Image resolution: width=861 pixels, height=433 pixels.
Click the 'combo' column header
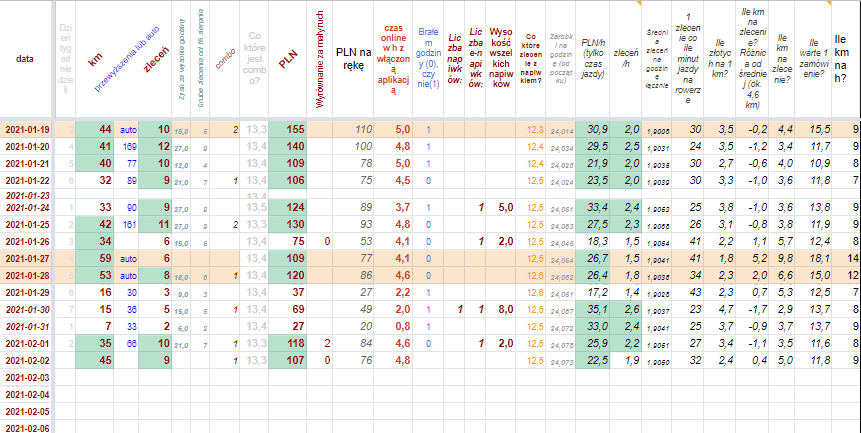coord(225,59)
